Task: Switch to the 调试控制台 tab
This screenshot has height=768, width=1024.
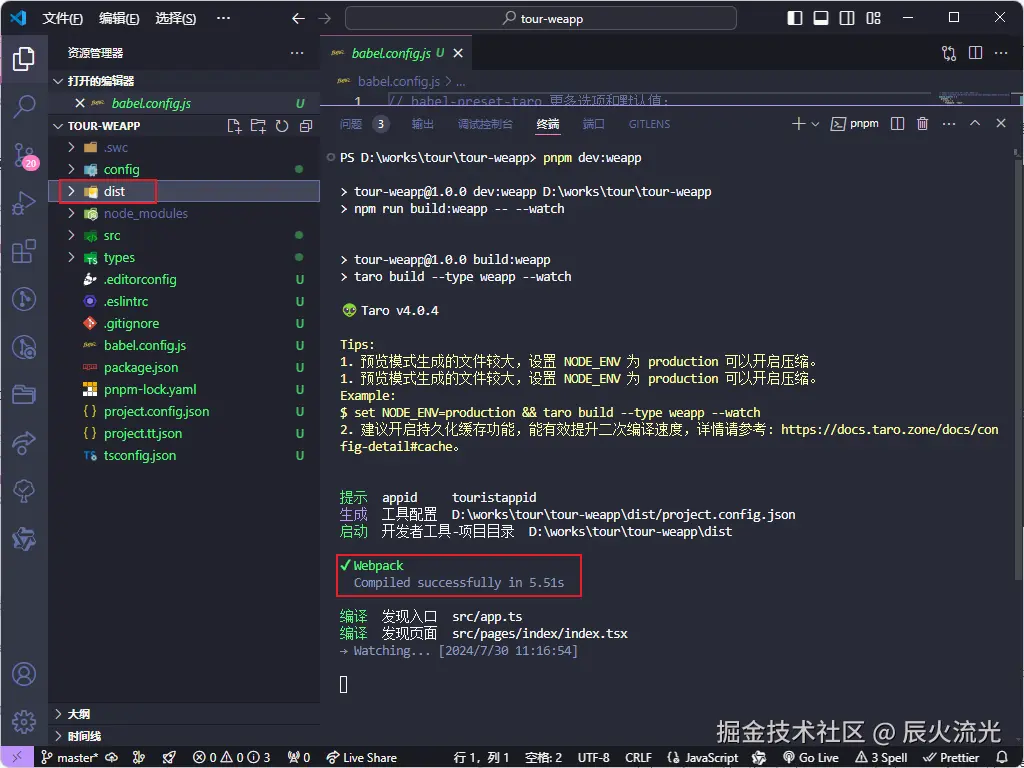Action: (485, 124)
